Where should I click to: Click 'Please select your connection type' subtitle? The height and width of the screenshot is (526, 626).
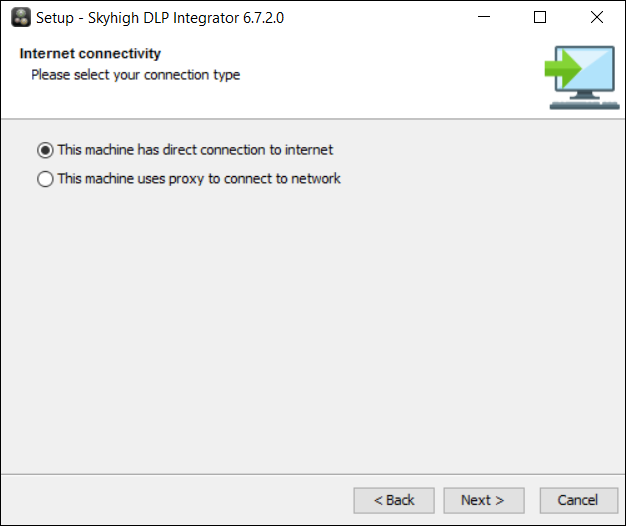pyautogui.click(x=135, y=74)
